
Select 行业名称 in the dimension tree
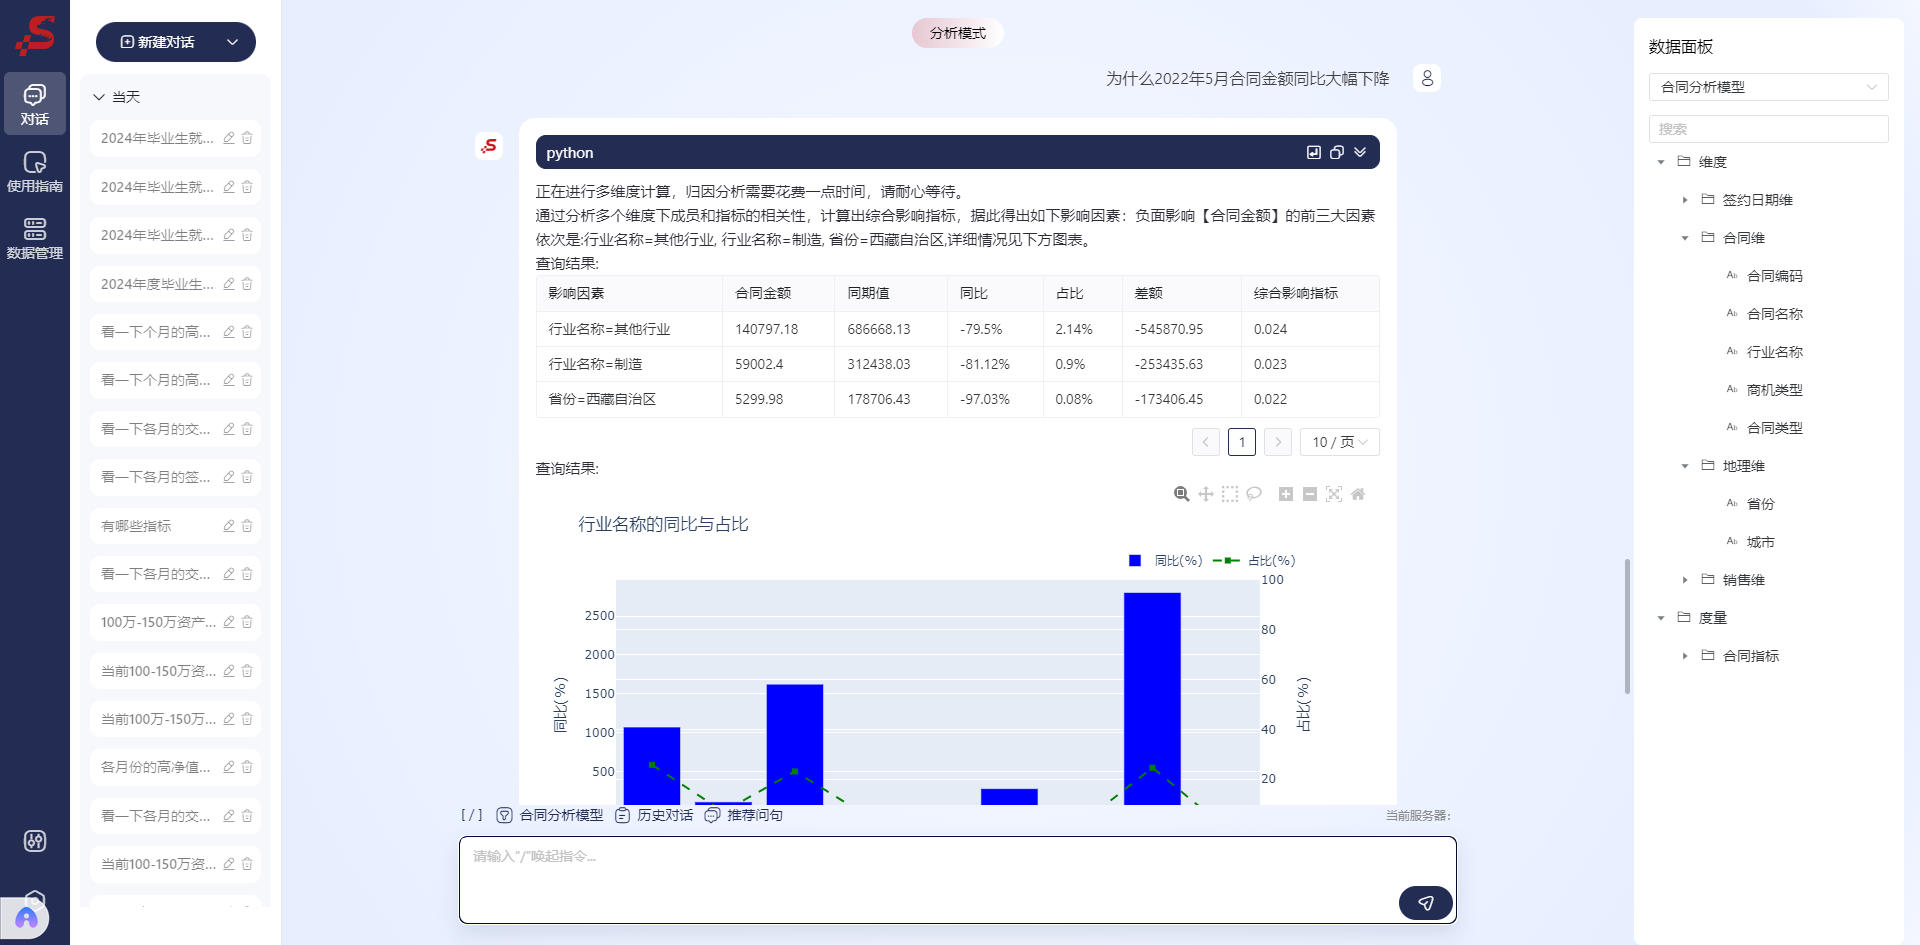pos(1774,352)
